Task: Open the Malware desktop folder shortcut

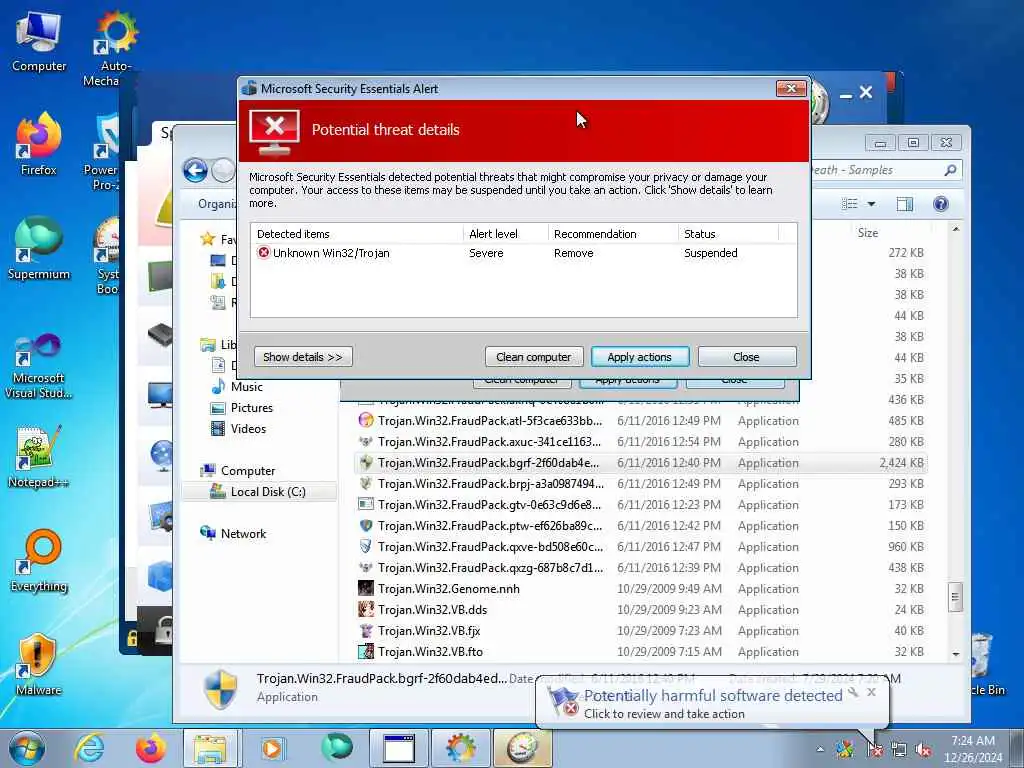Action: pos(39,664)
